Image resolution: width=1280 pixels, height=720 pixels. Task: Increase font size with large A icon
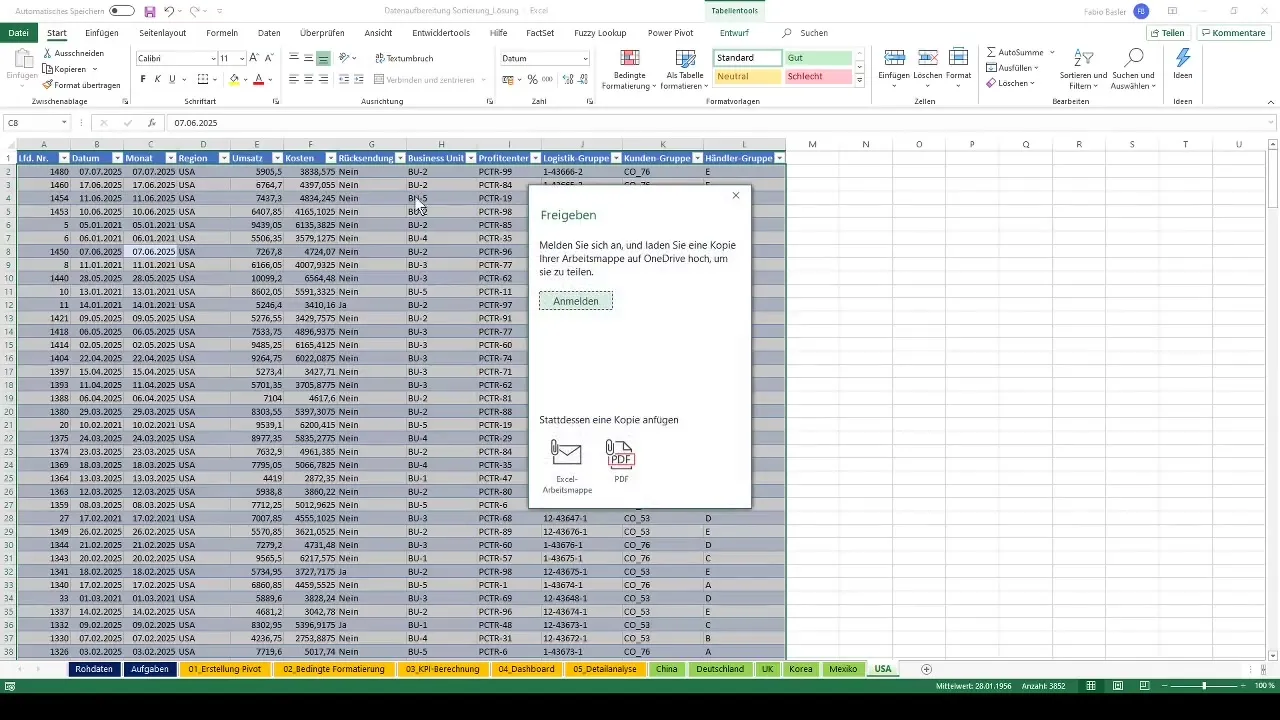click(254, 58)
